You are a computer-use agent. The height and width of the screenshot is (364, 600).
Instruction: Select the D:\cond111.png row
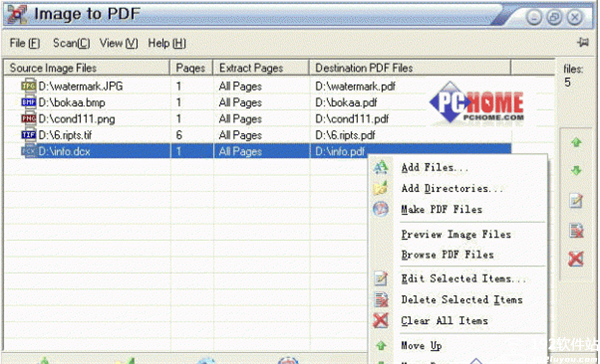(258, 119)
